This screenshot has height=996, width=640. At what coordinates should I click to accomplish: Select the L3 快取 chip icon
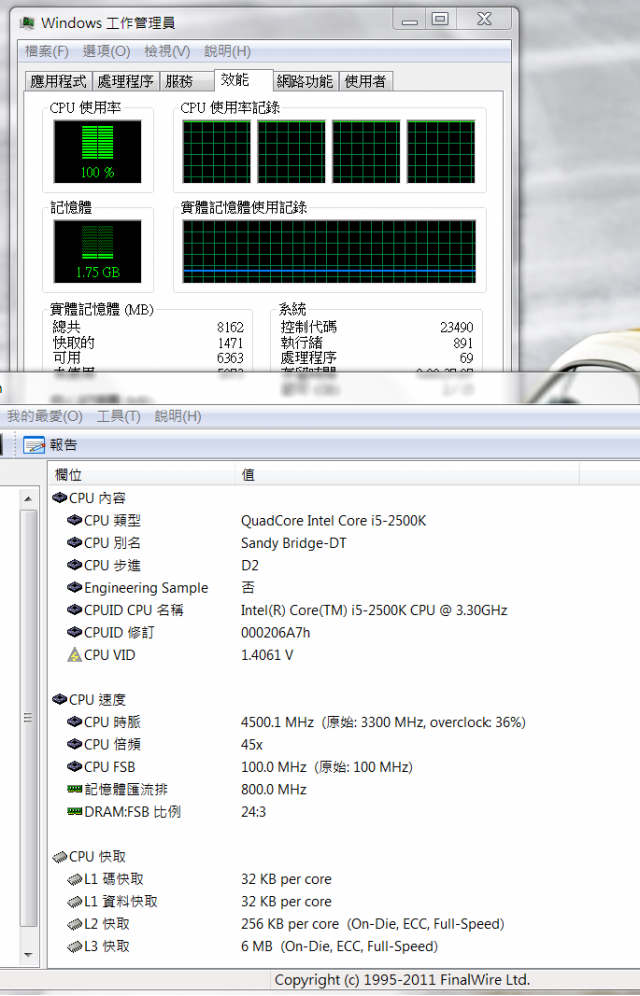74,946
